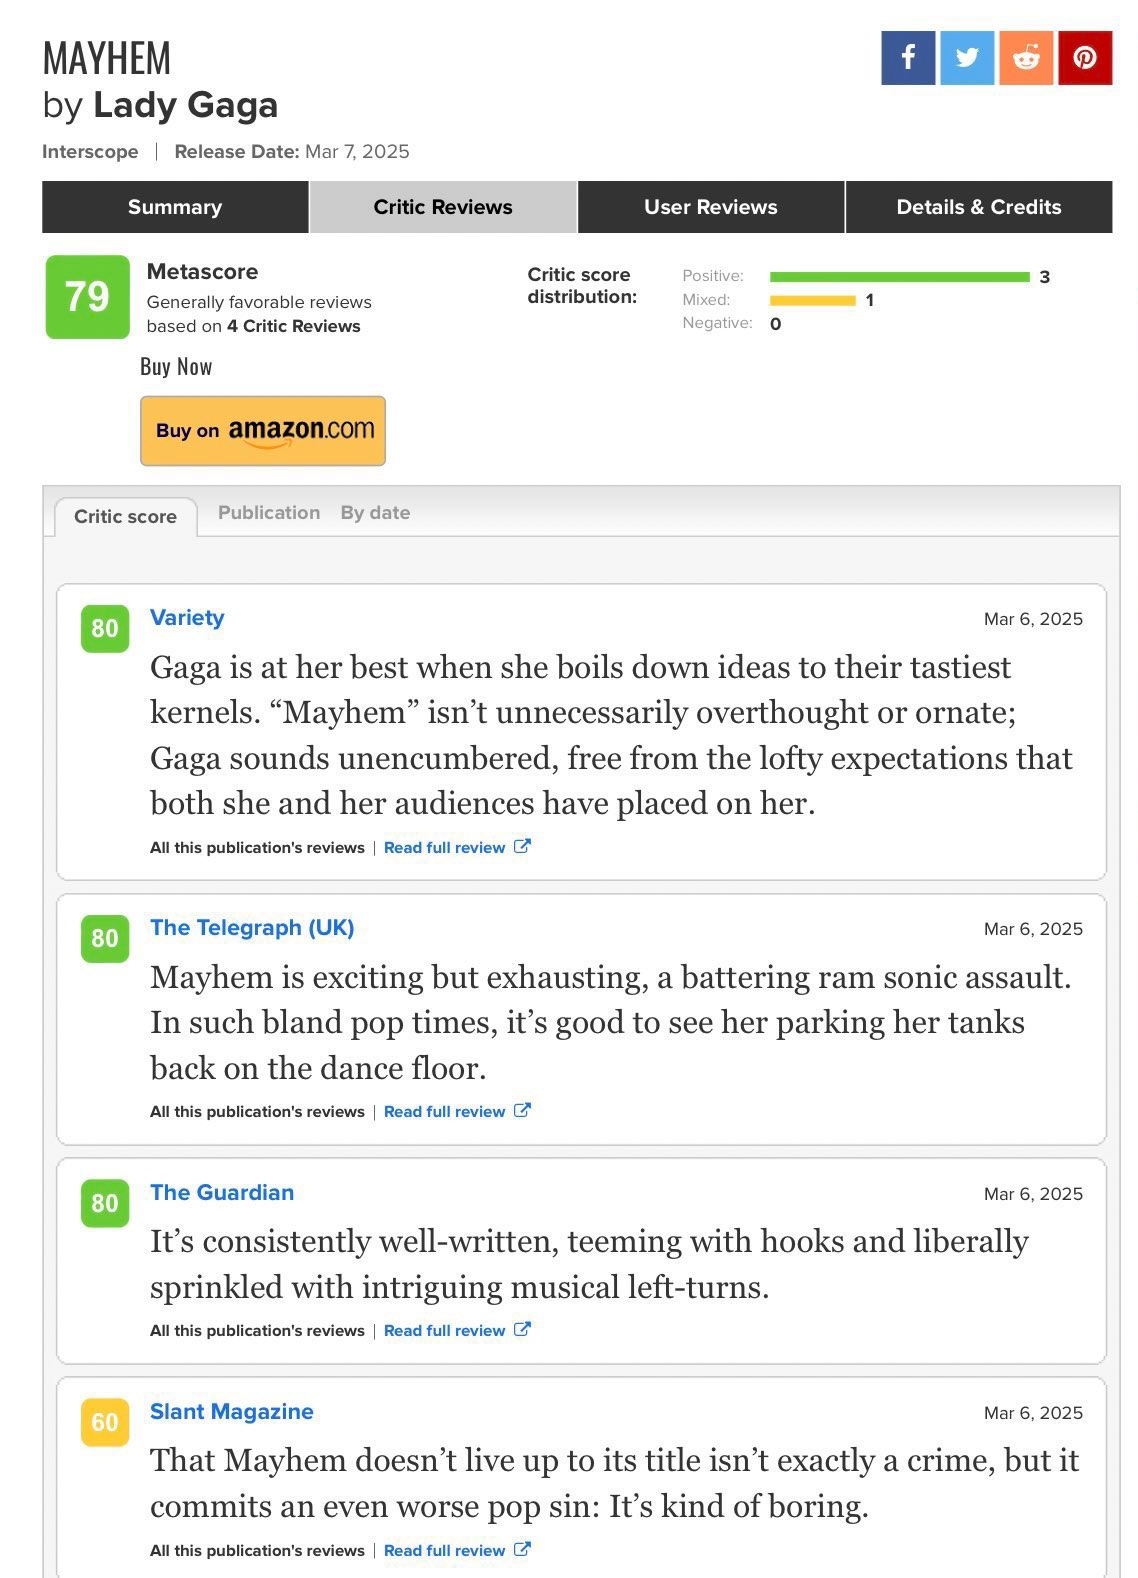
Task: Open The Guardian publication link
Action: coord(222,1192)
